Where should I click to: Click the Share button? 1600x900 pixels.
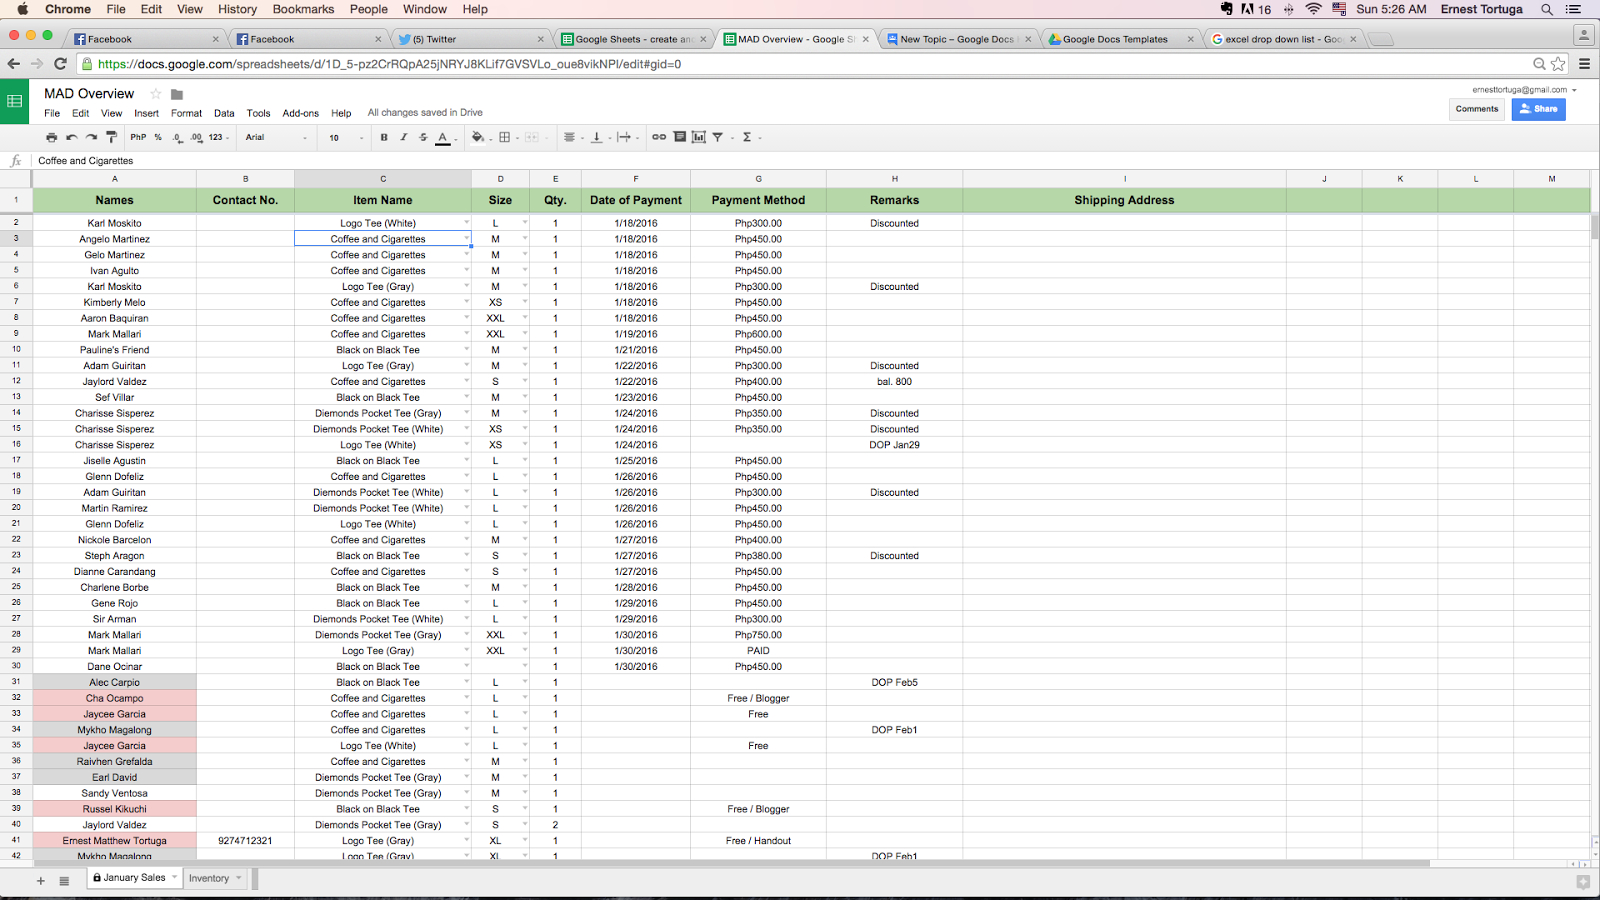[1538, 109]
